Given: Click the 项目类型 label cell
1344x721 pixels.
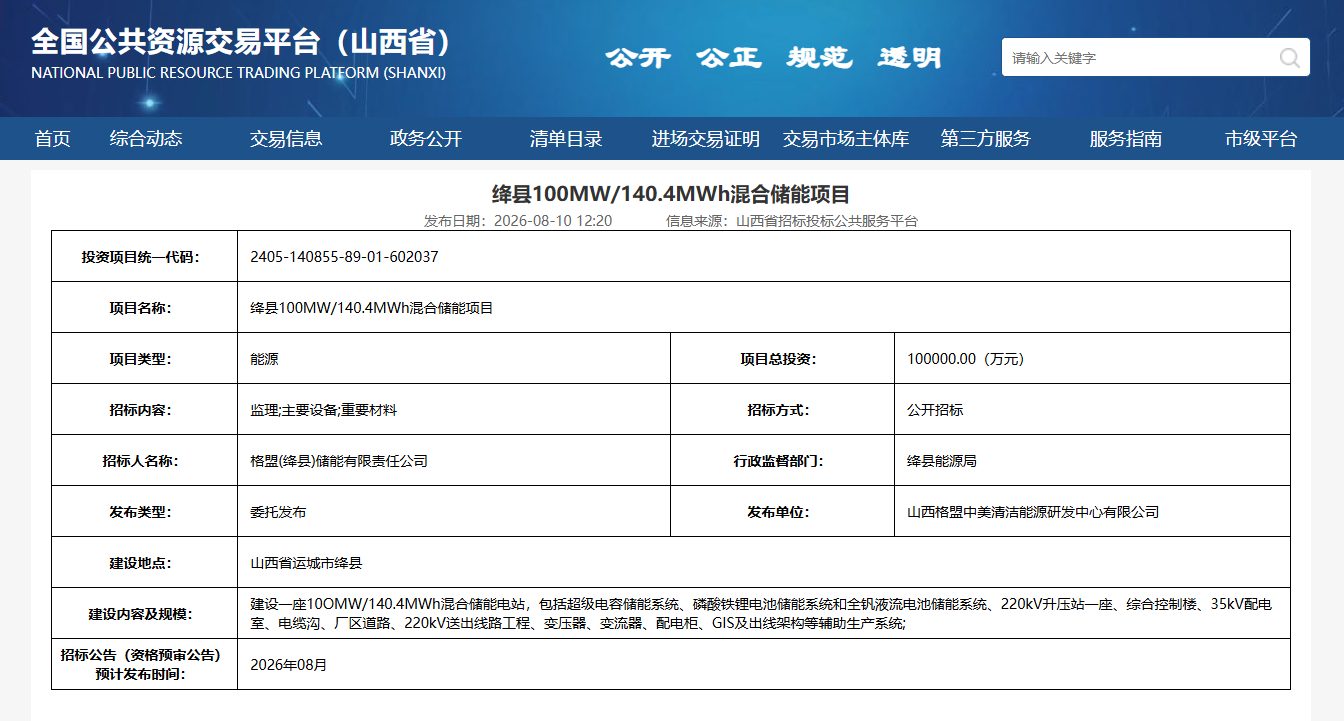Looking at the screenshot, I should click(144, 359).
